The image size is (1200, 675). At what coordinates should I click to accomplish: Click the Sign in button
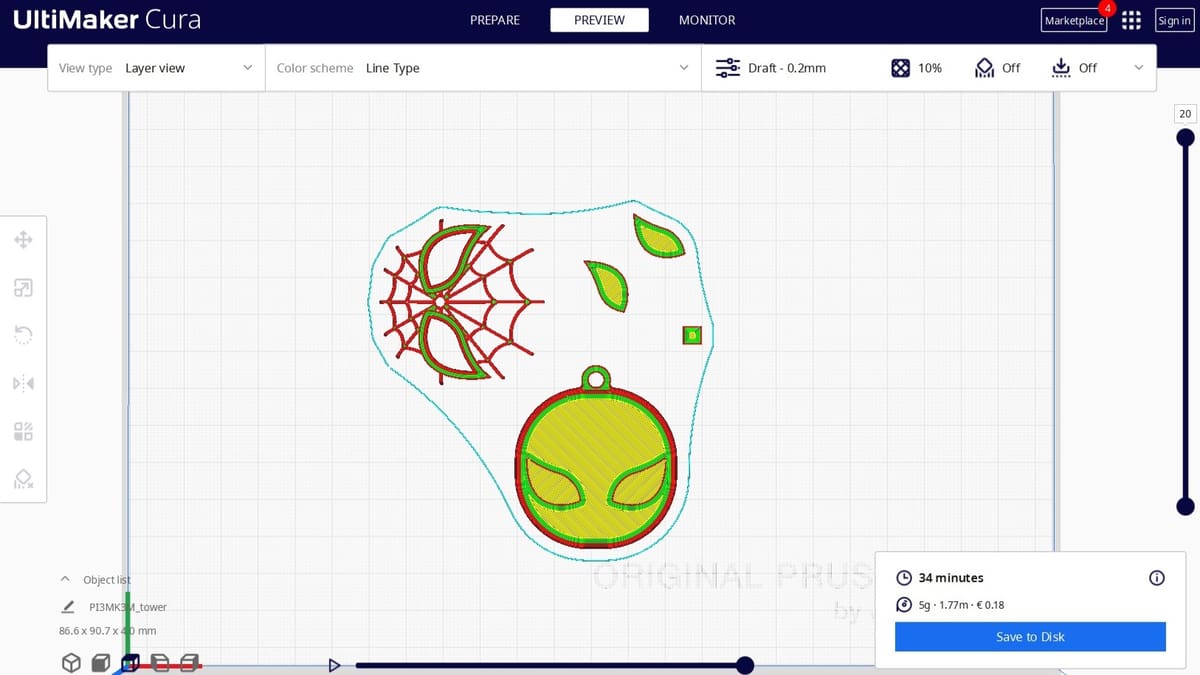[1174, 20]
